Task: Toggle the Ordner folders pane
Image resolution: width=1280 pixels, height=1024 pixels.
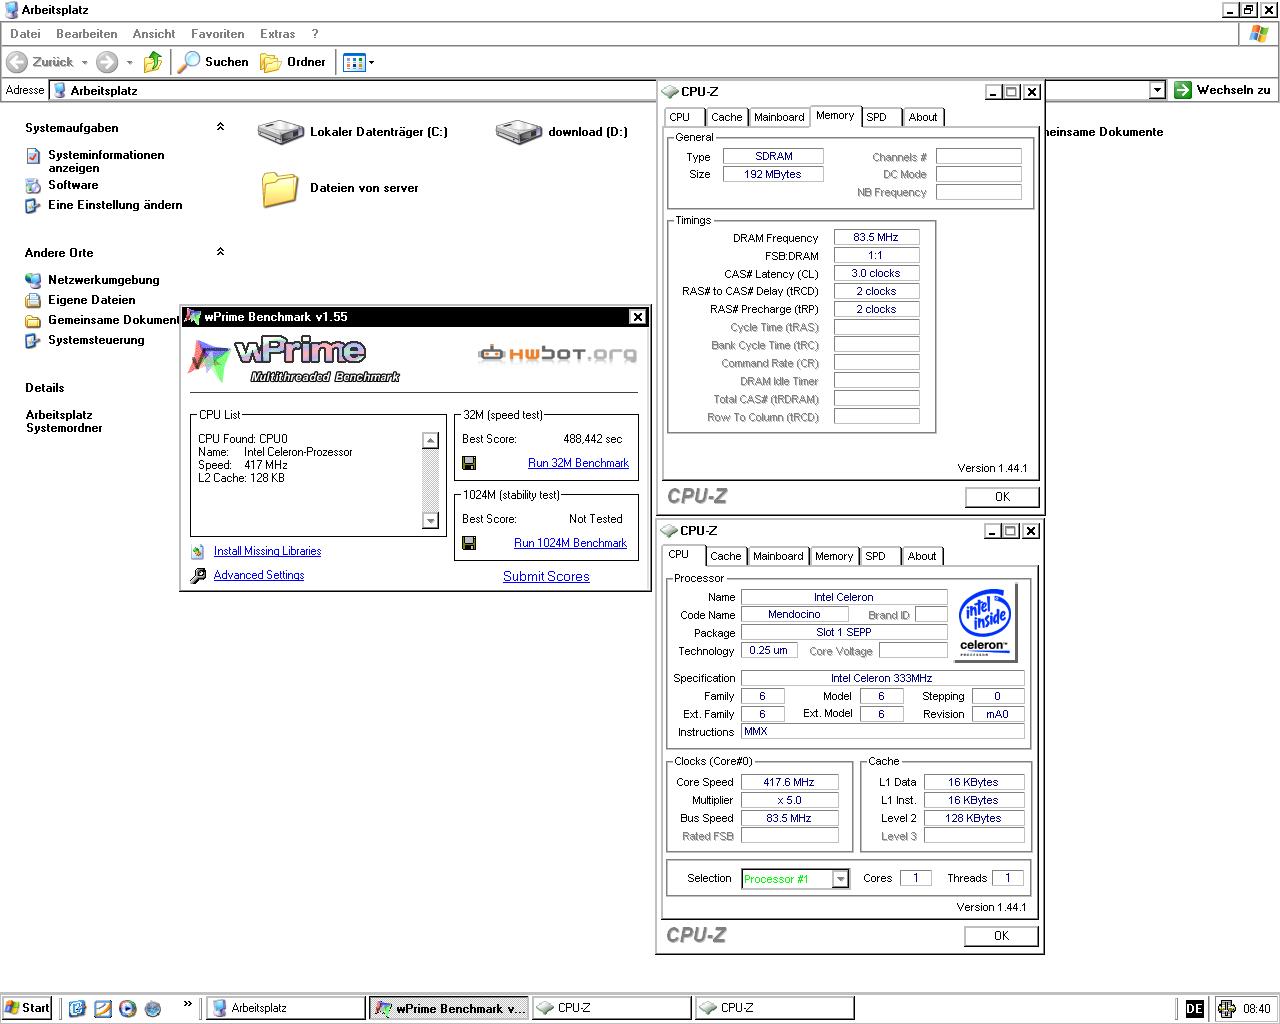Action: tap(293, 62)
